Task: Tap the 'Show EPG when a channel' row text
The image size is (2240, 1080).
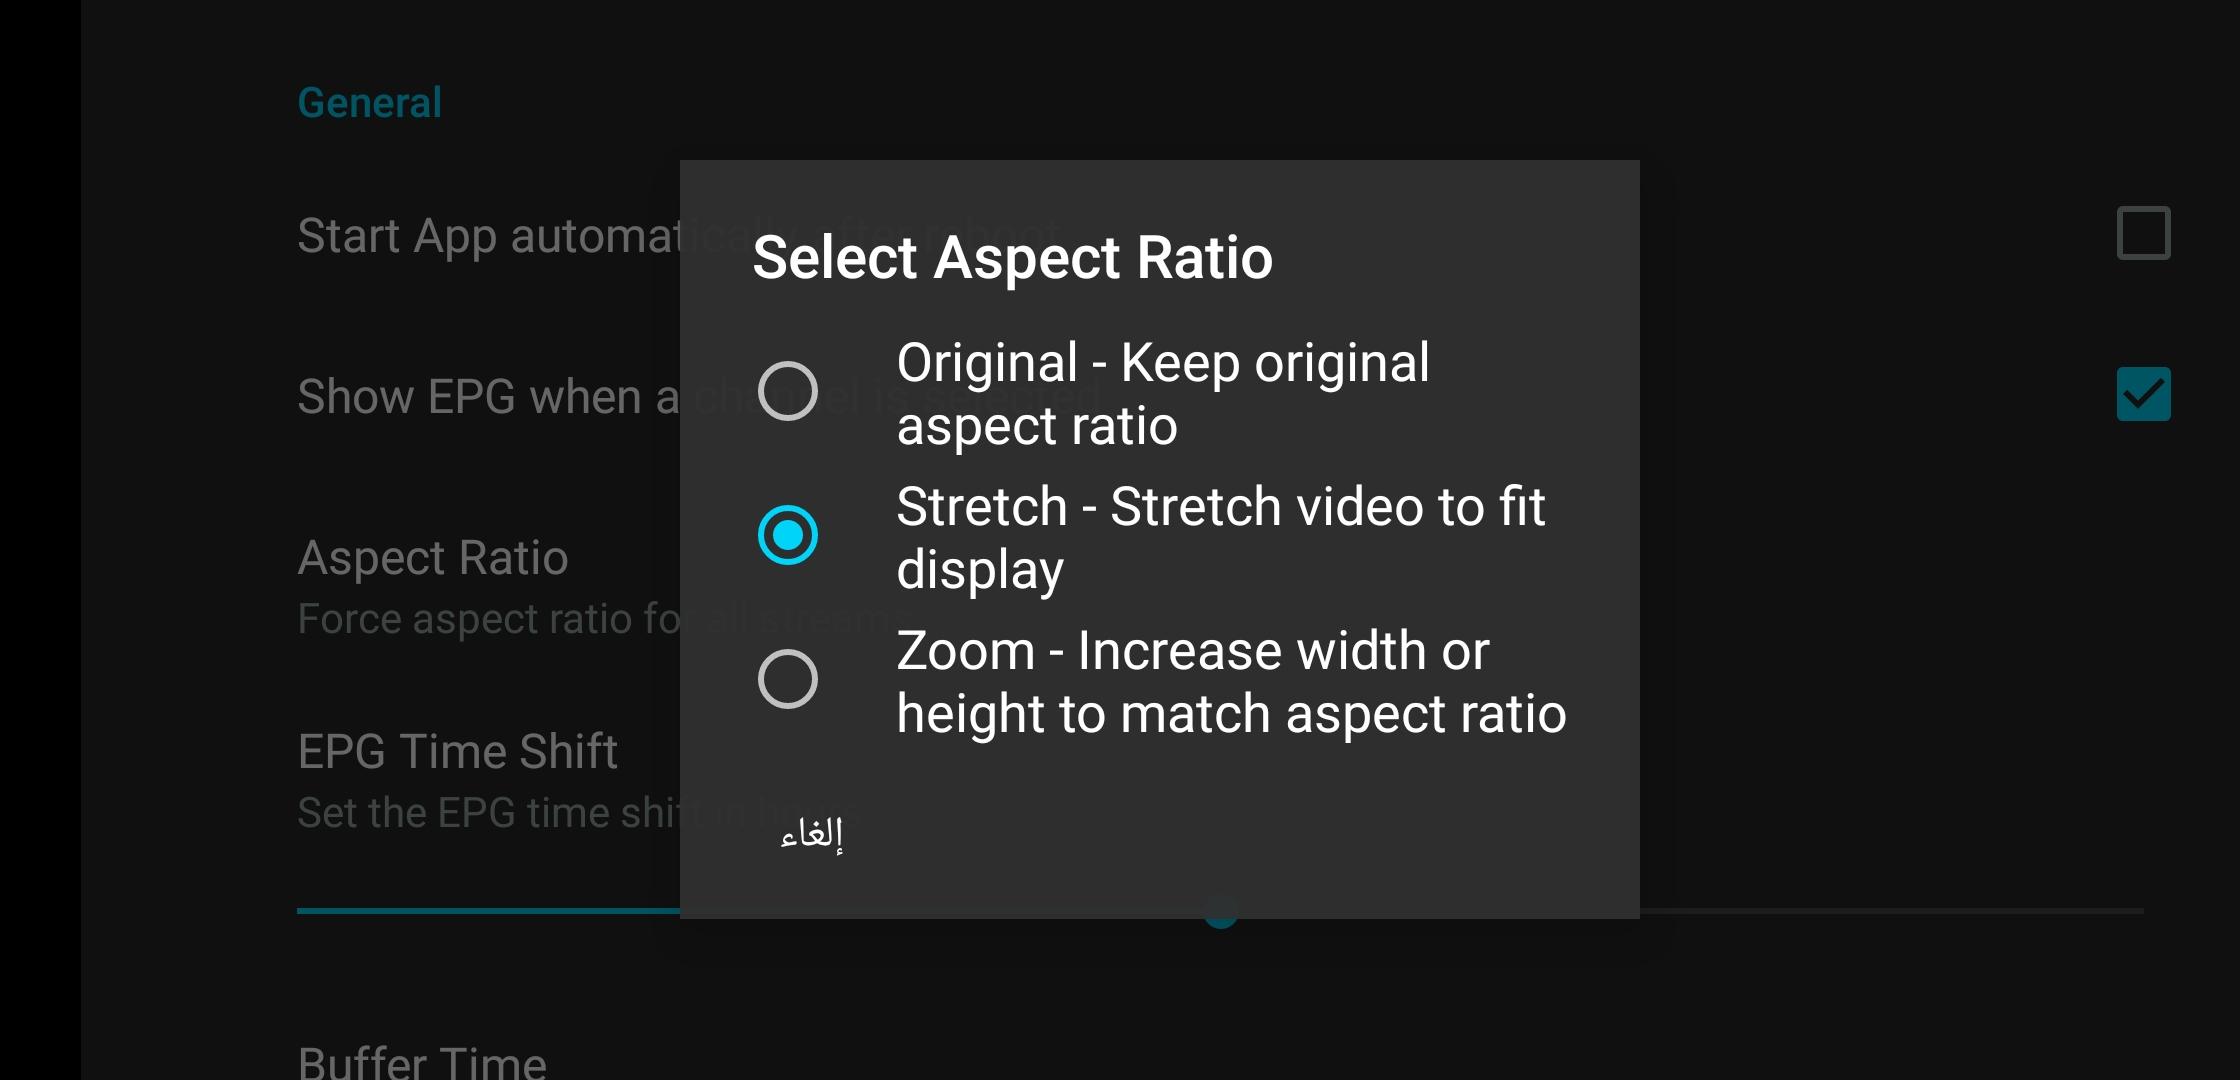Action: (x=488, y=397)
